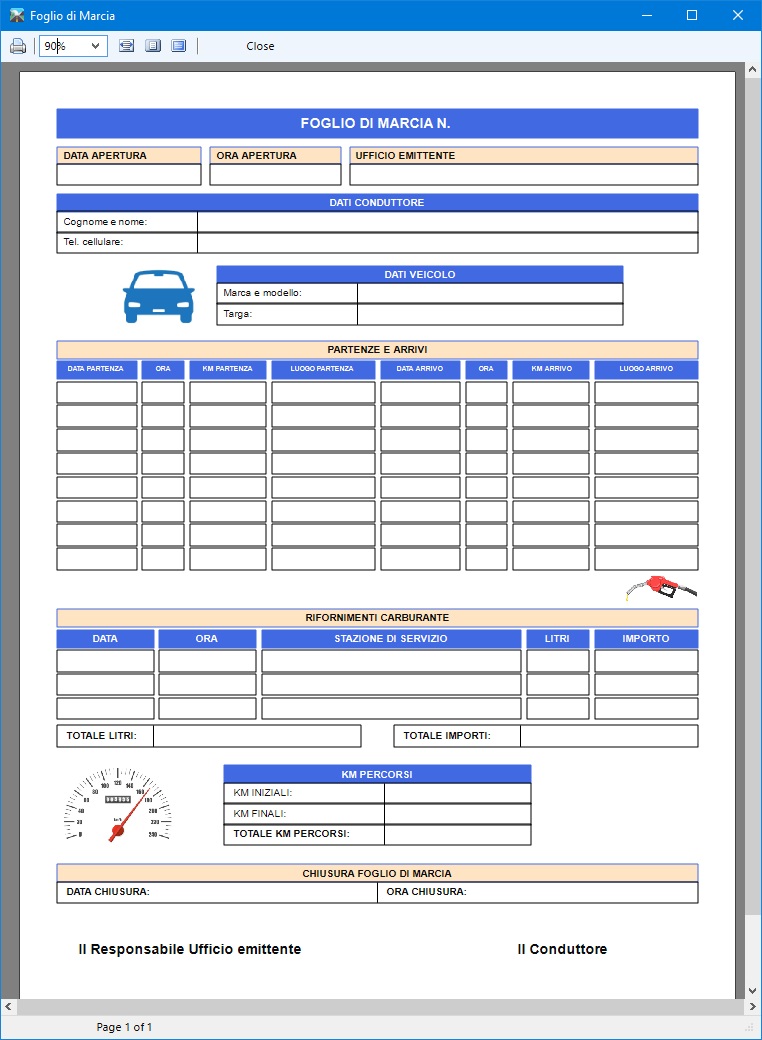The width and height of the screenshot is (762, 1040).
Task: Click the Targa label
Action: (x=237, y=314)
